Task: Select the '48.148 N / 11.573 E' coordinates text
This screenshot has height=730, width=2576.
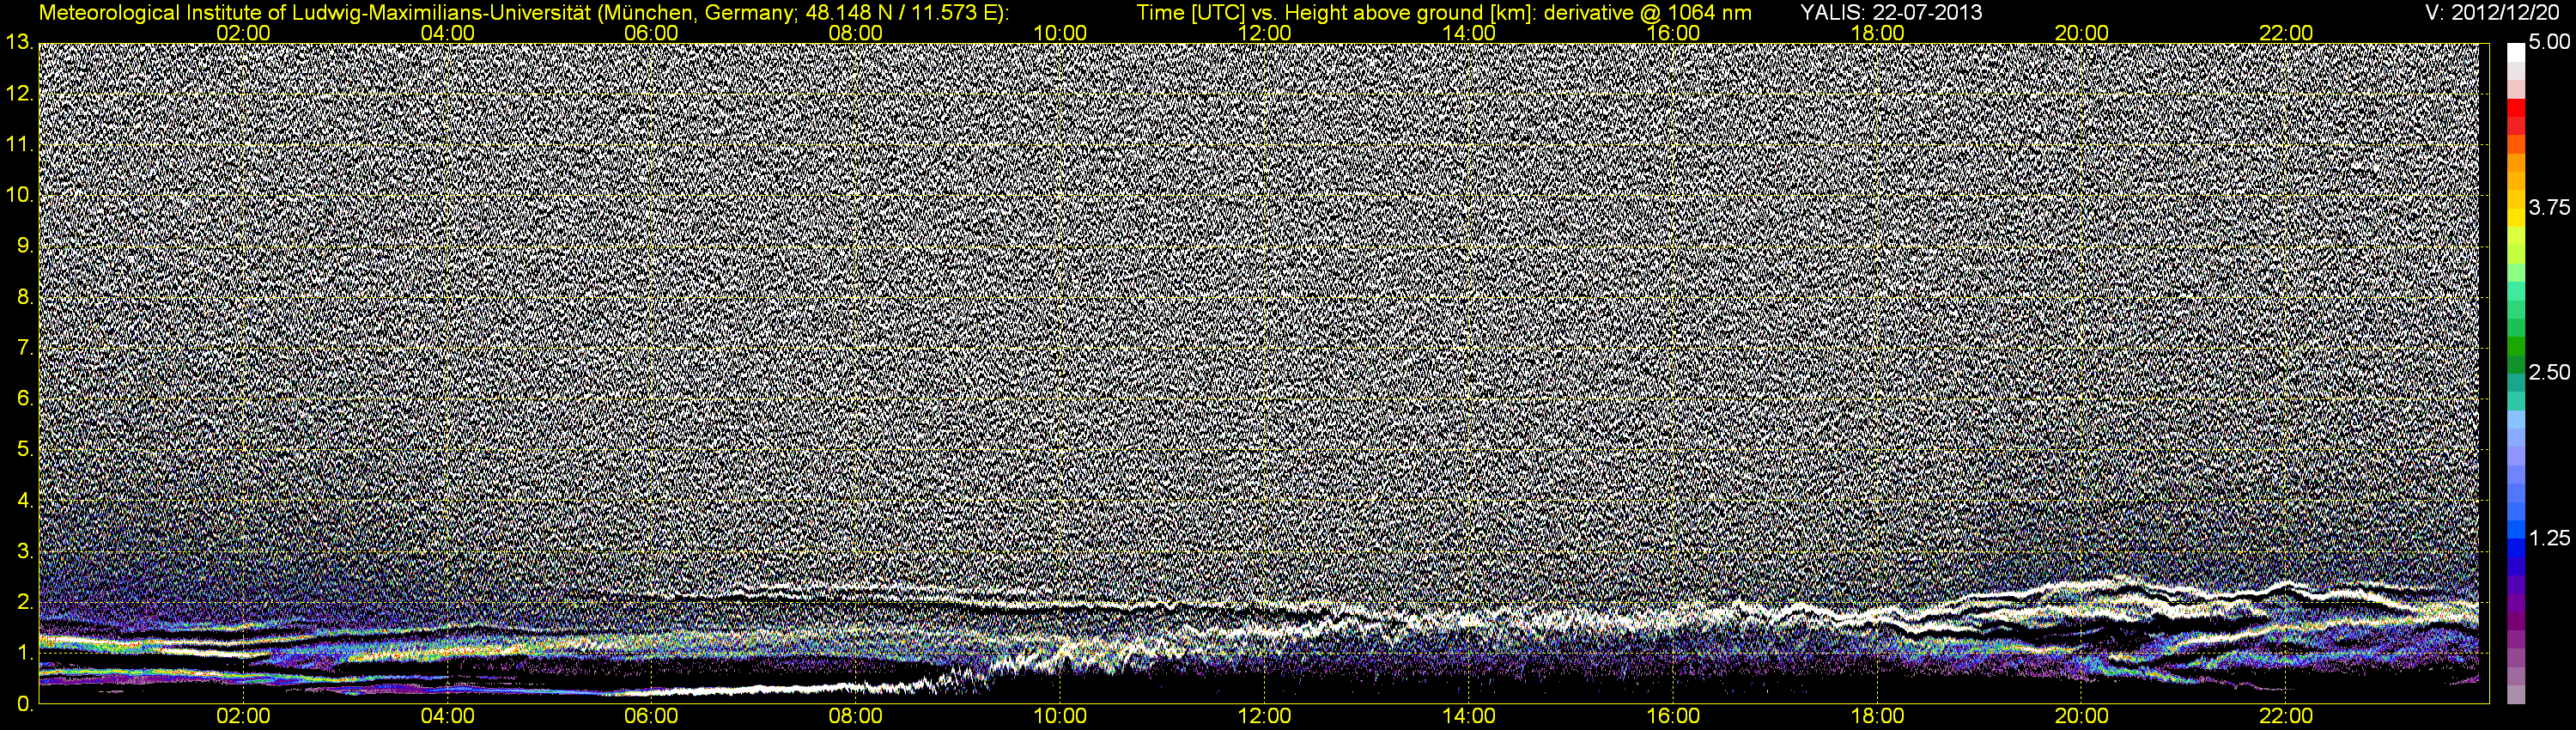Action: point(903,13)
